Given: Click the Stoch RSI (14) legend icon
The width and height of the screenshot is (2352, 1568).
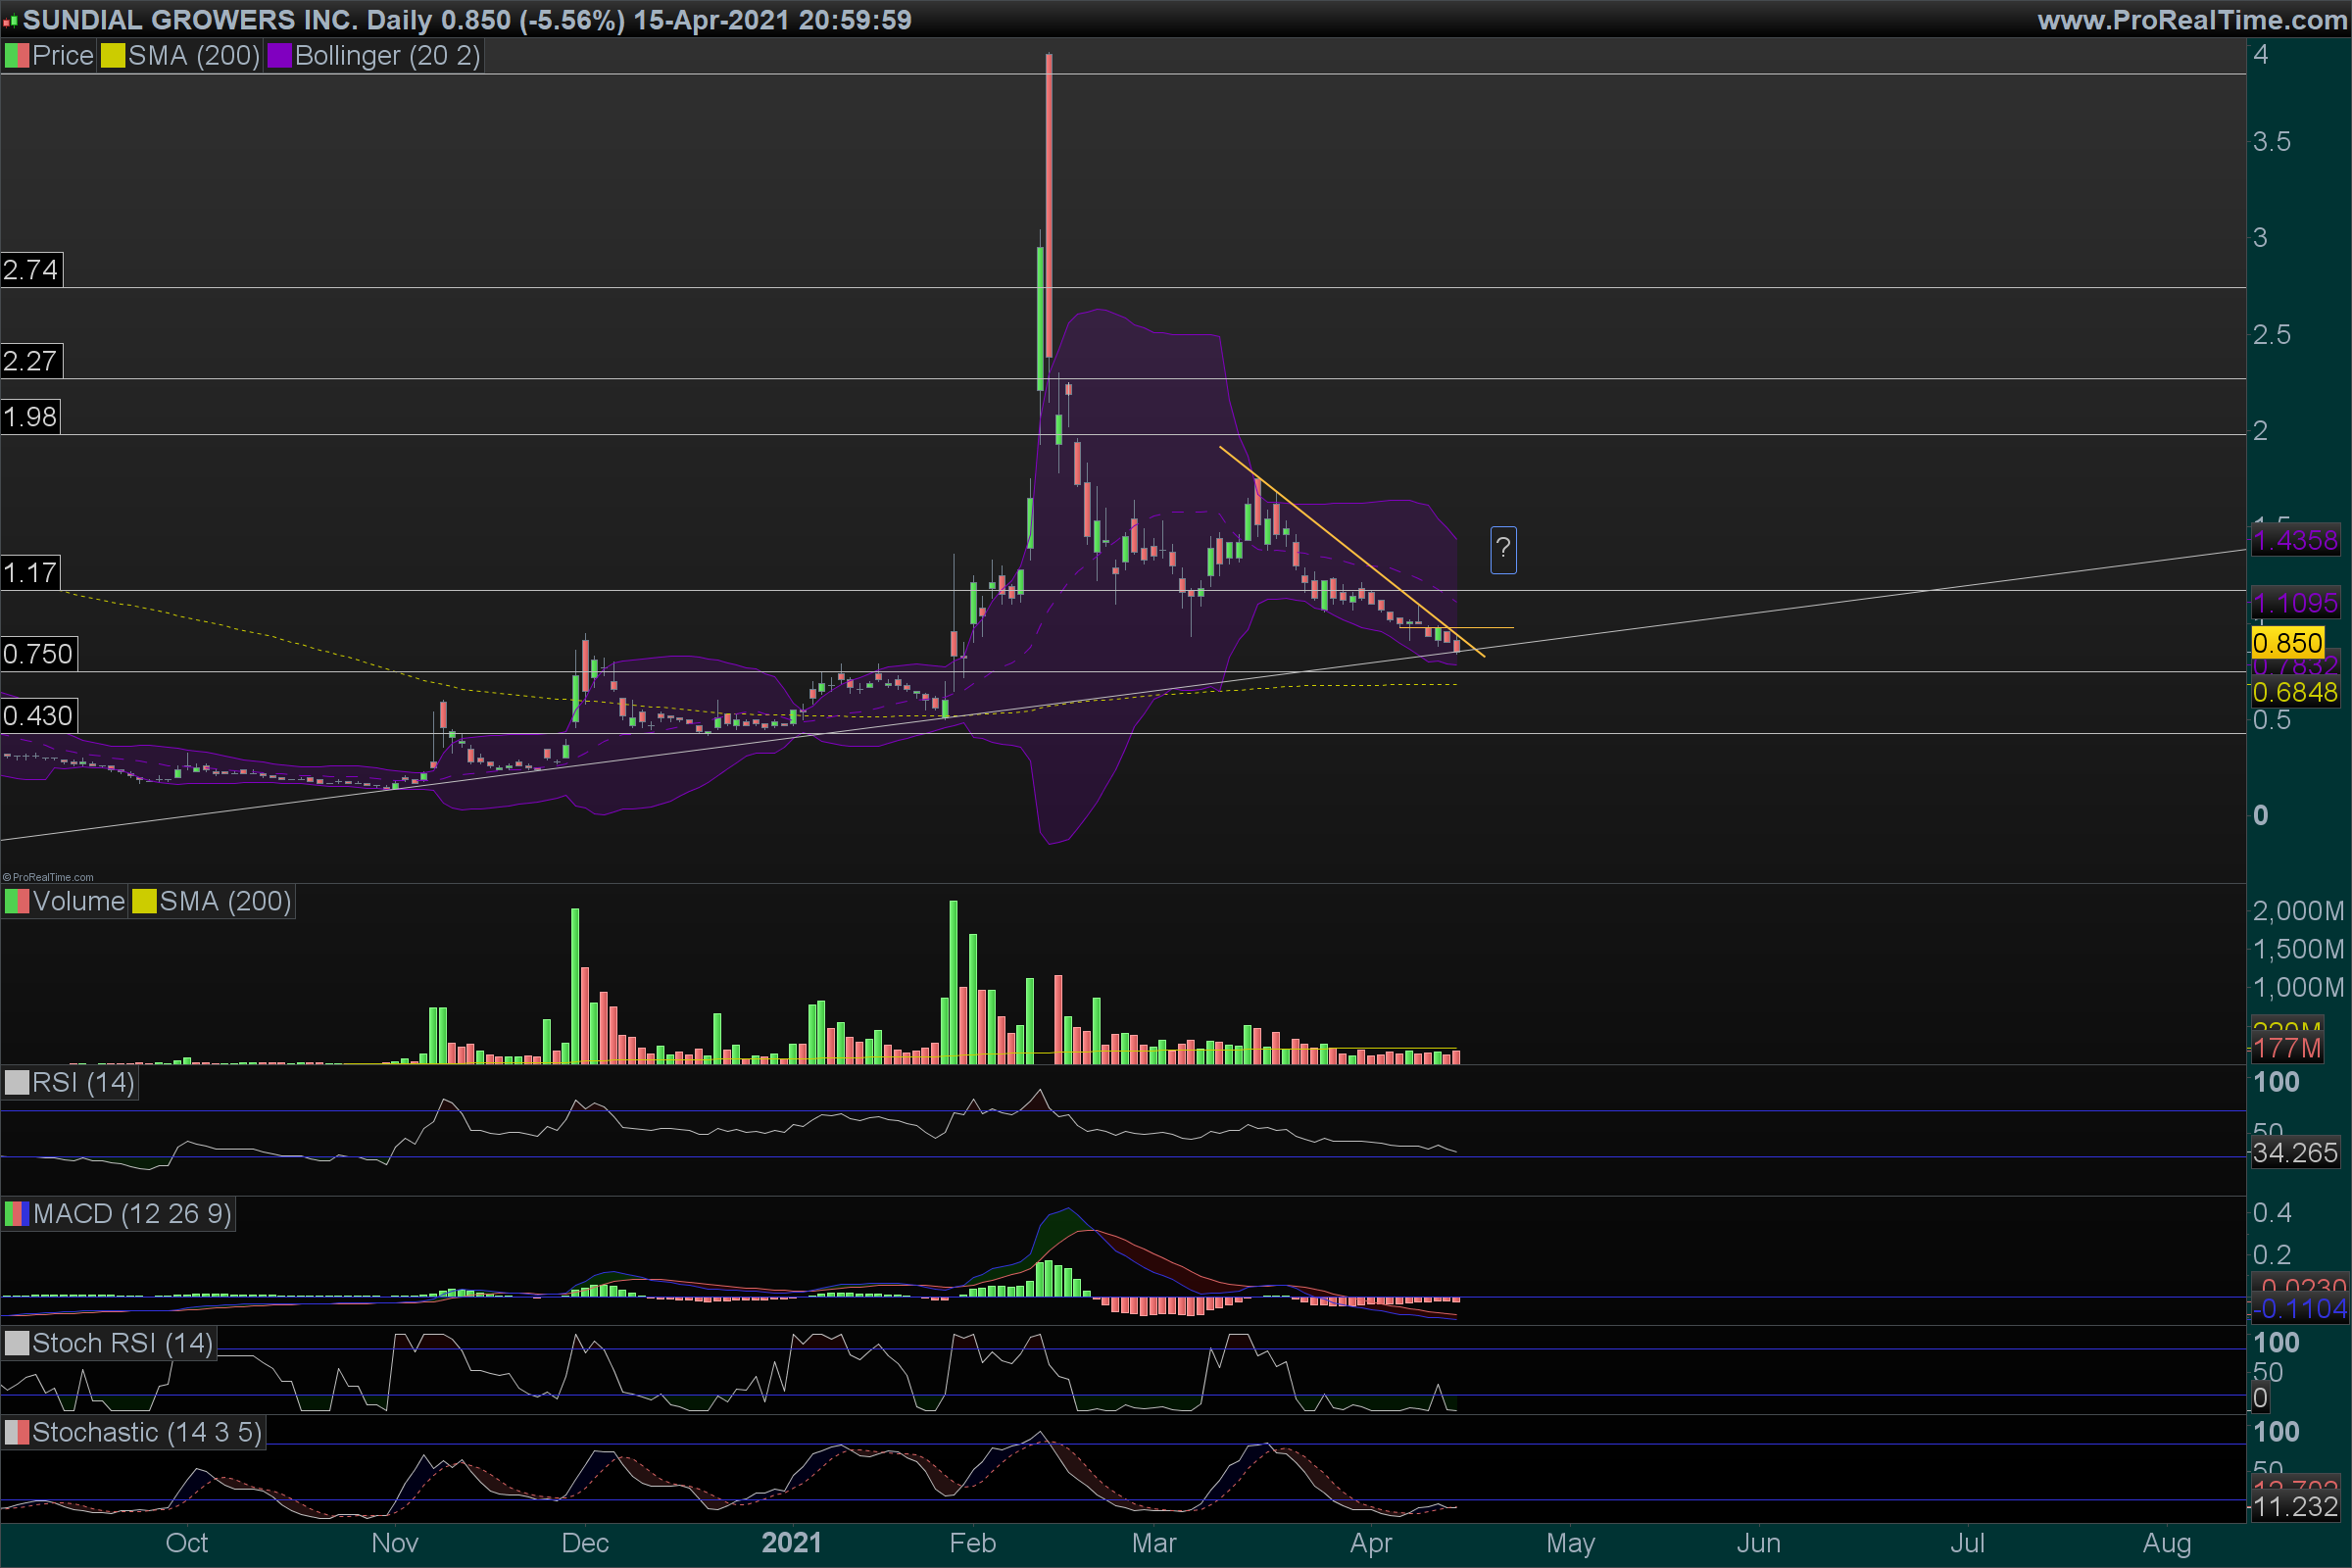Looking at the screenshot, I should (16, 1343).
